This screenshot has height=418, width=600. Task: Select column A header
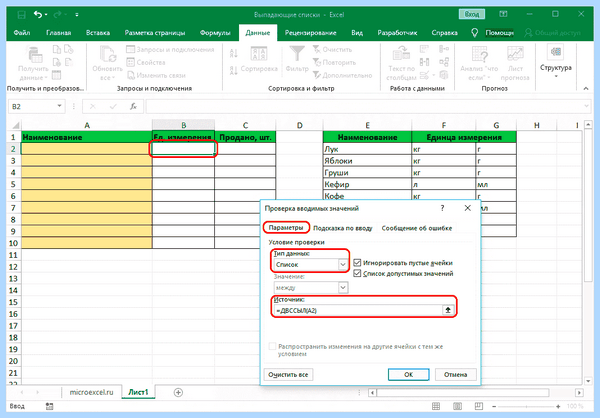click(87, 125)
